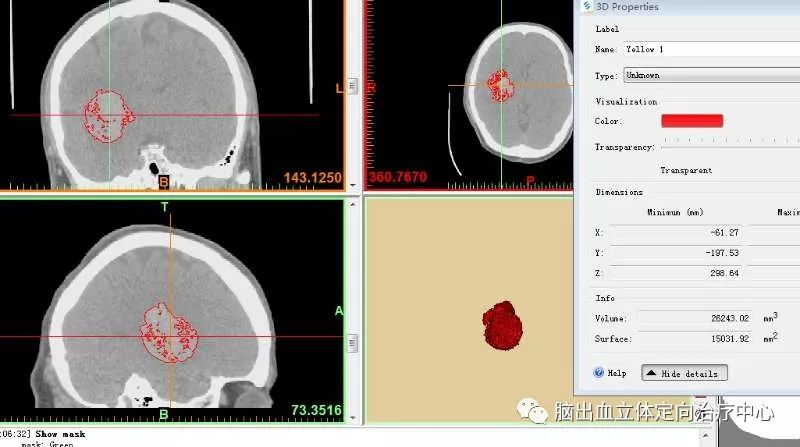This screenshot has height=447, width=800.
Task: Click the Show mask log entry
Action: click(60, 434)
